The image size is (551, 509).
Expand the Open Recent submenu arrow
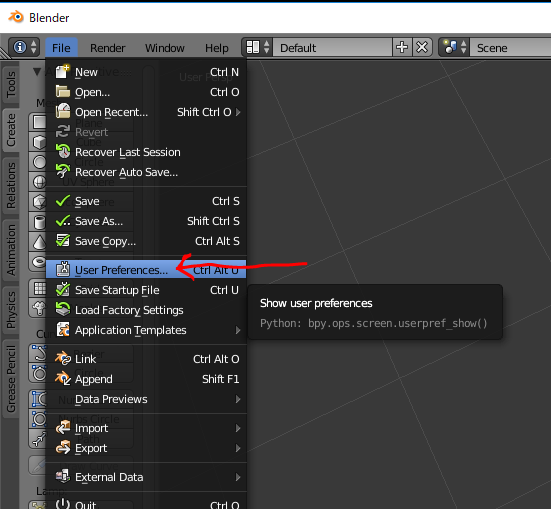pos(238,112)
